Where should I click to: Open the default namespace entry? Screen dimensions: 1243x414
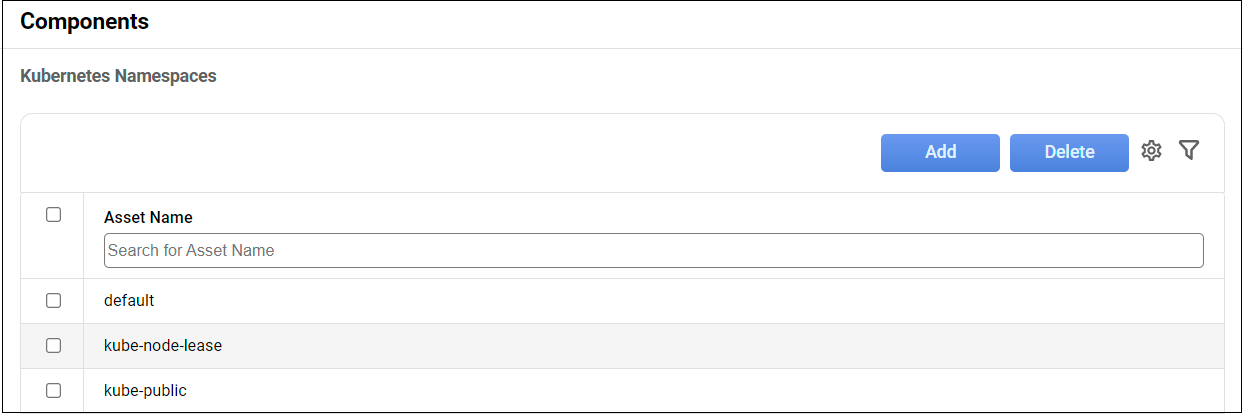click(x=129, y=300)
